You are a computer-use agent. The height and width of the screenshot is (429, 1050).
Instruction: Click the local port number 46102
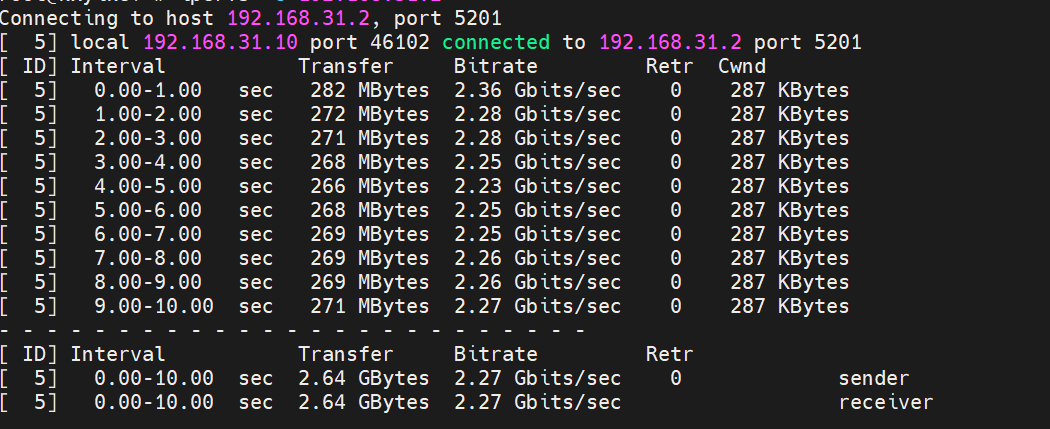[x=399, y=42]
